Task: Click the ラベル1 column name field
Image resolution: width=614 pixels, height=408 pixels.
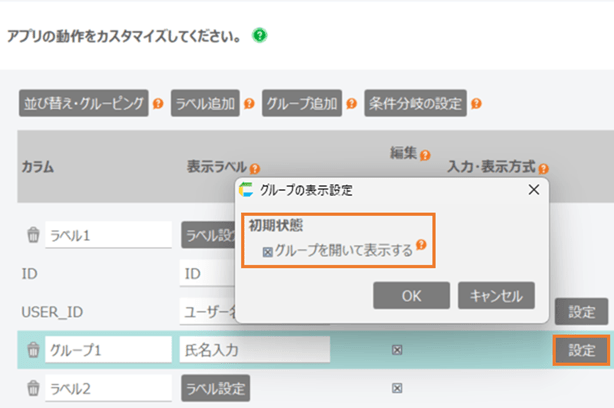Action: [x=108, y=235]
